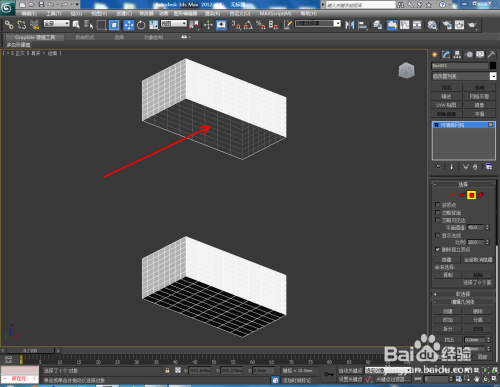Collapse the Edit Geometry rollout
This screenshot has height=387, width=500.
(x=463, y=302)
